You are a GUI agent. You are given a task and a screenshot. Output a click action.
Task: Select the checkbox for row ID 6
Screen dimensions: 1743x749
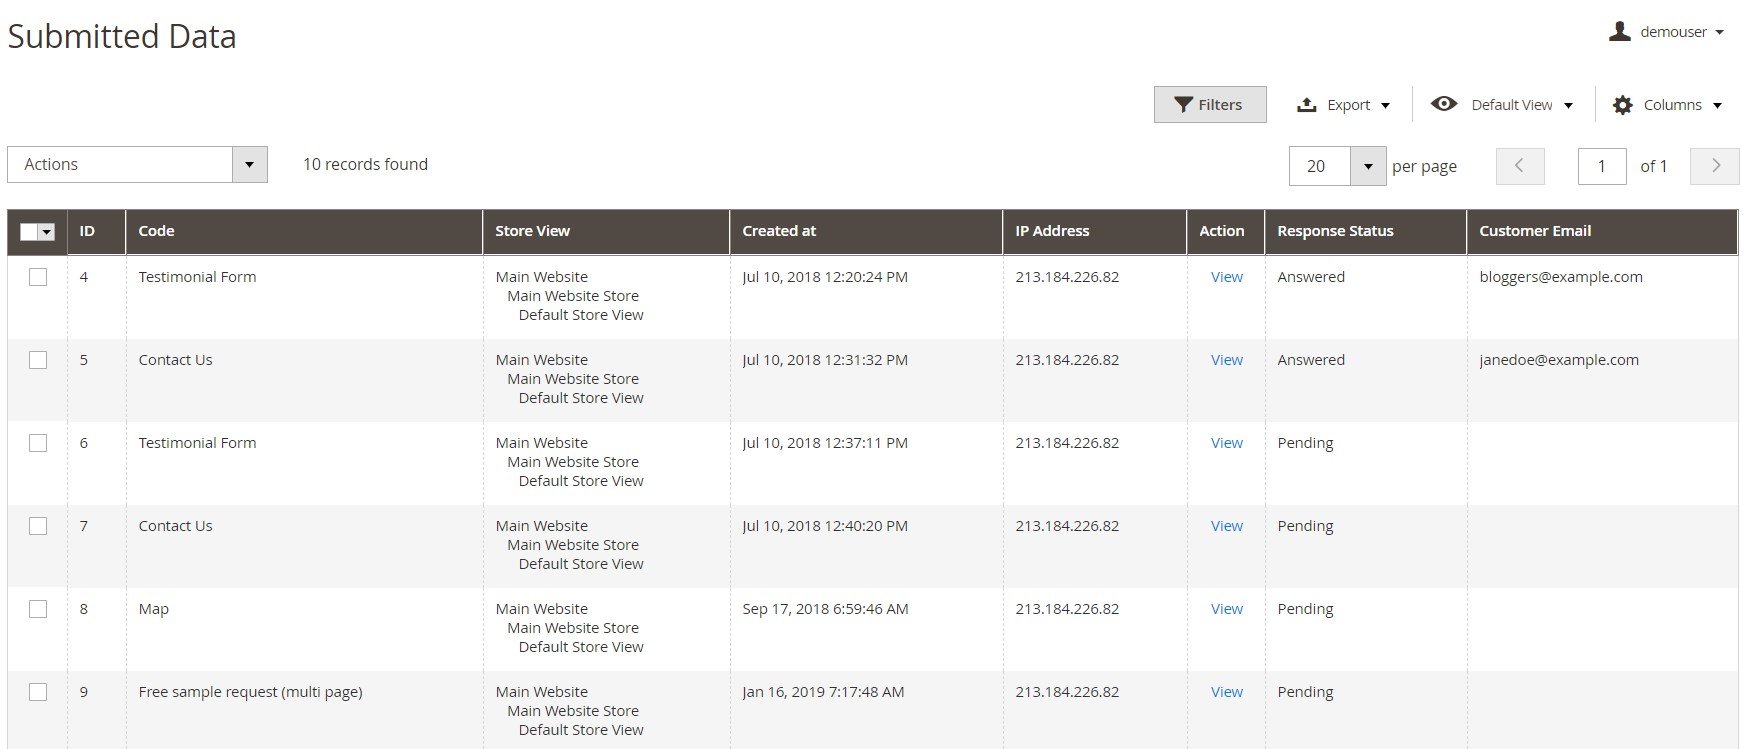(x=38, y=443)
